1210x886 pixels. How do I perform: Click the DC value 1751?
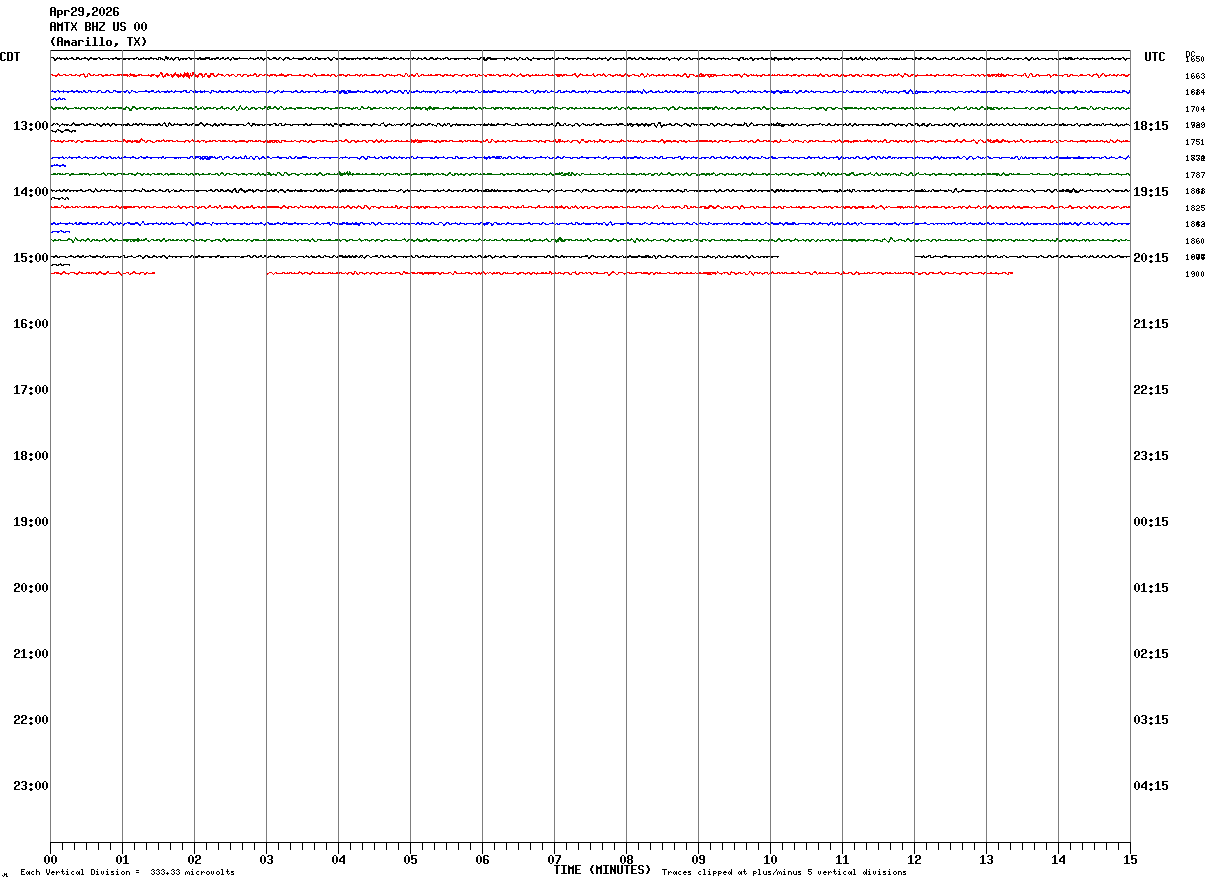coord(1195,142)
